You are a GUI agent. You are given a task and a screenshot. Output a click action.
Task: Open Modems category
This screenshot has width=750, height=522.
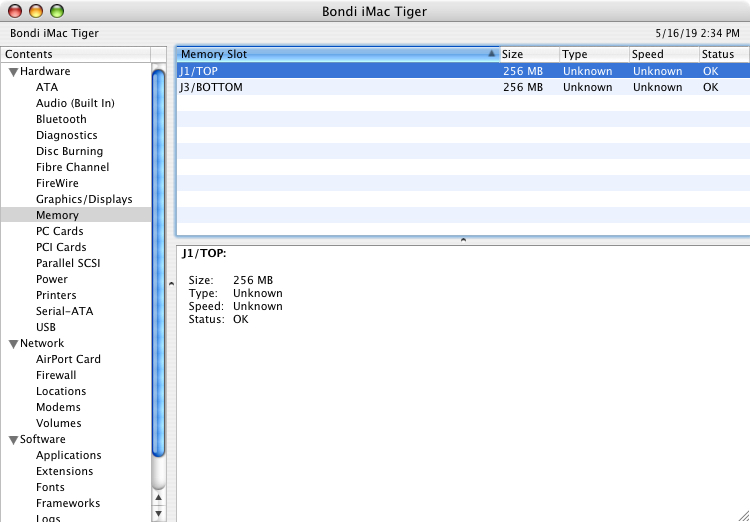[x=58, y=407]
